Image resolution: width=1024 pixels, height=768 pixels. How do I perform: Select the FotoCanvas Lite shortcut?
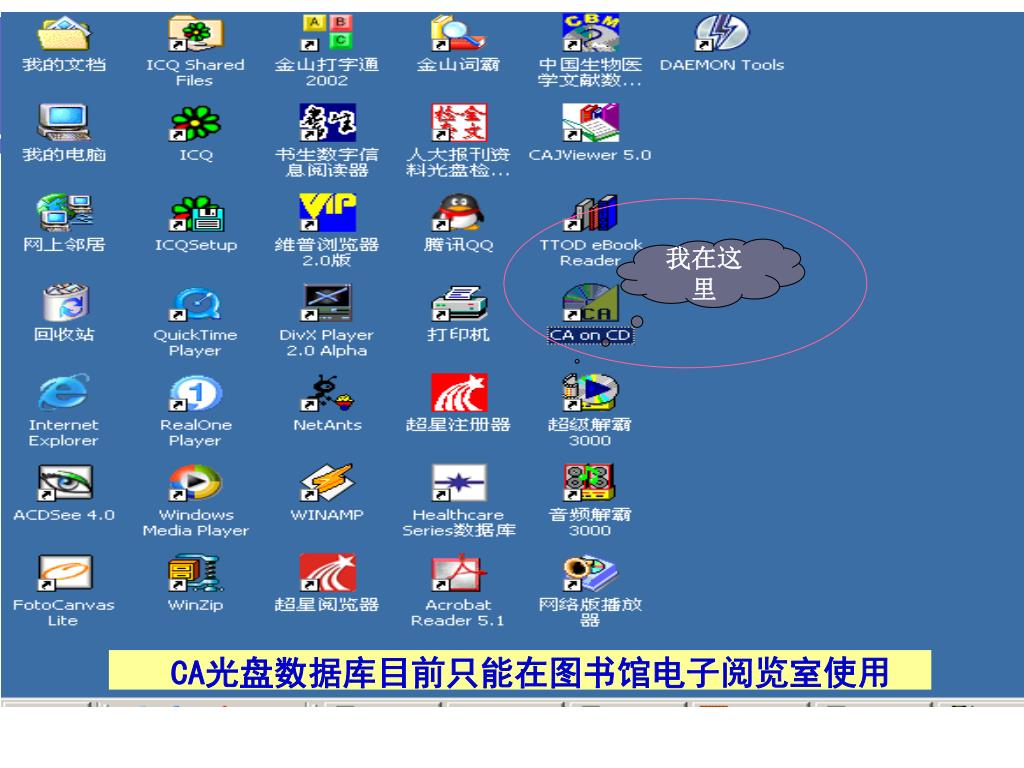[x=64, y=573]
